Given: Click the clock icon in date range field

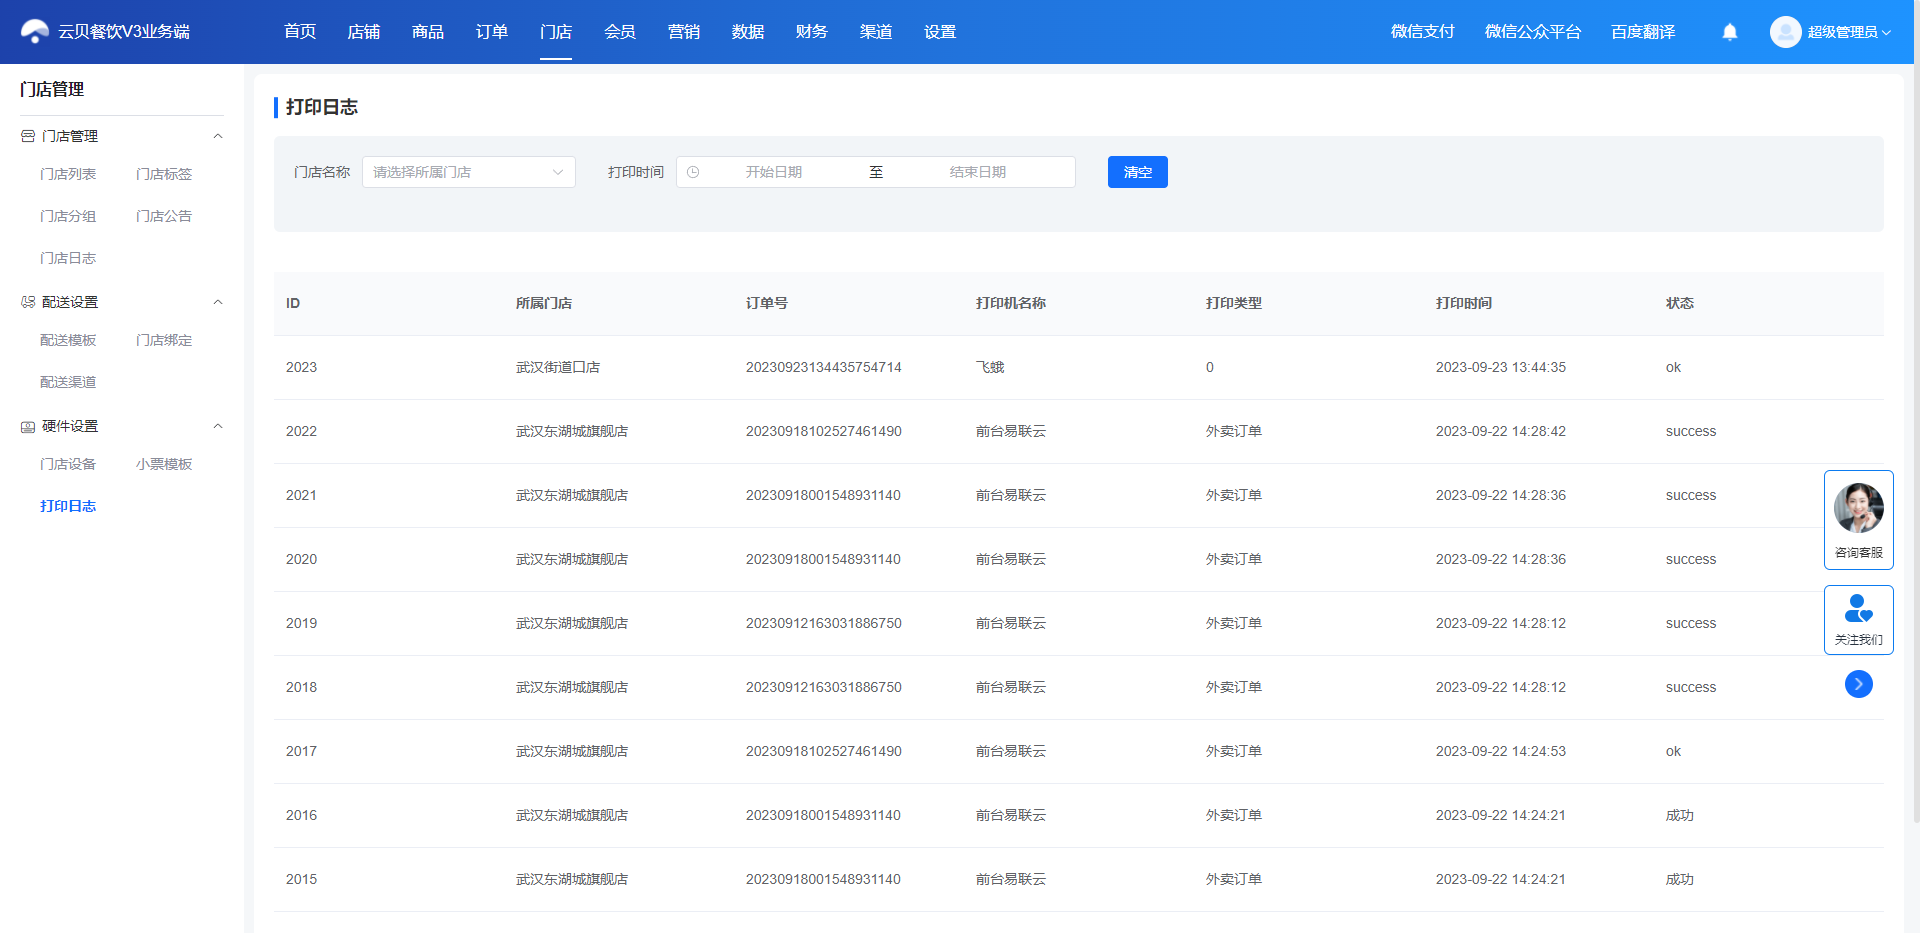Looking at the screenshot, I should point(693,172).
